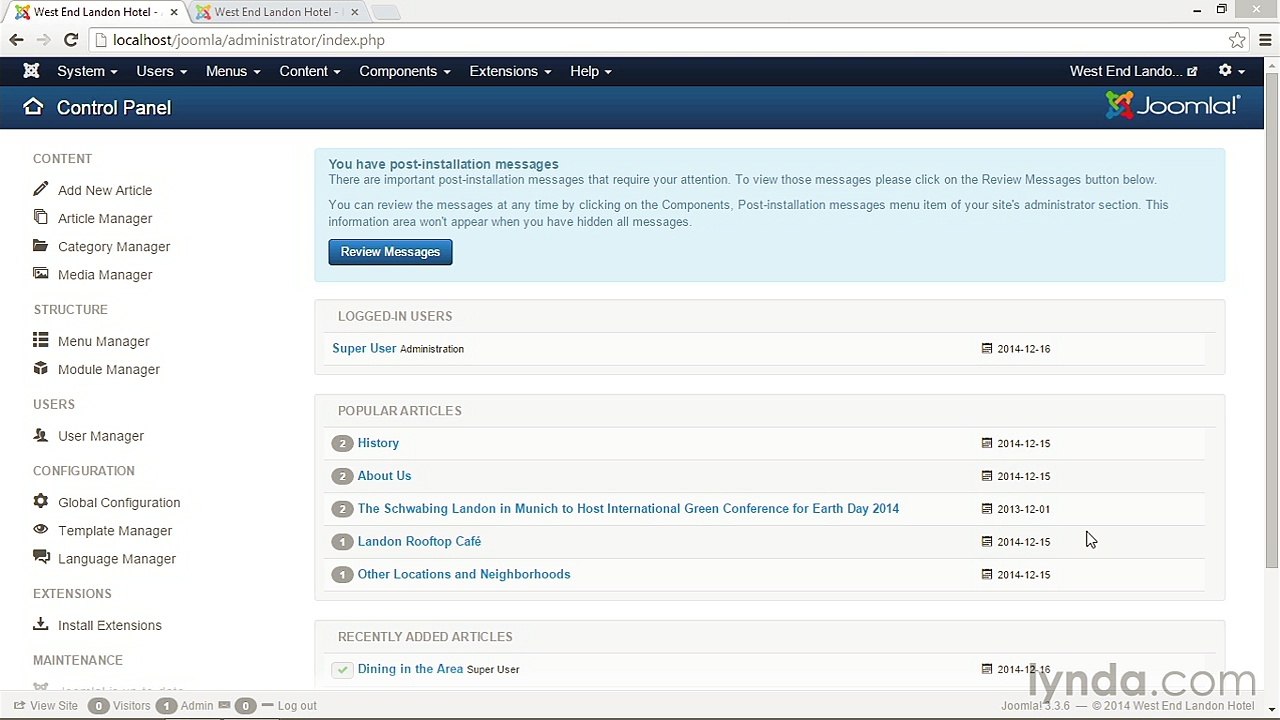Click the hit count badge beside About Us
Image resolution: width=1280 pixels, height=720 pixels.
click(x=342, y=476)
